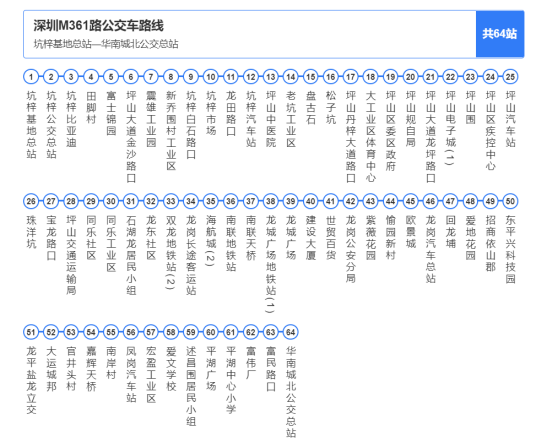This screenshot has width=536, height=447.
Task: Click the 坪山大道金沙路口 station label
Action: [x=131, y=137]
